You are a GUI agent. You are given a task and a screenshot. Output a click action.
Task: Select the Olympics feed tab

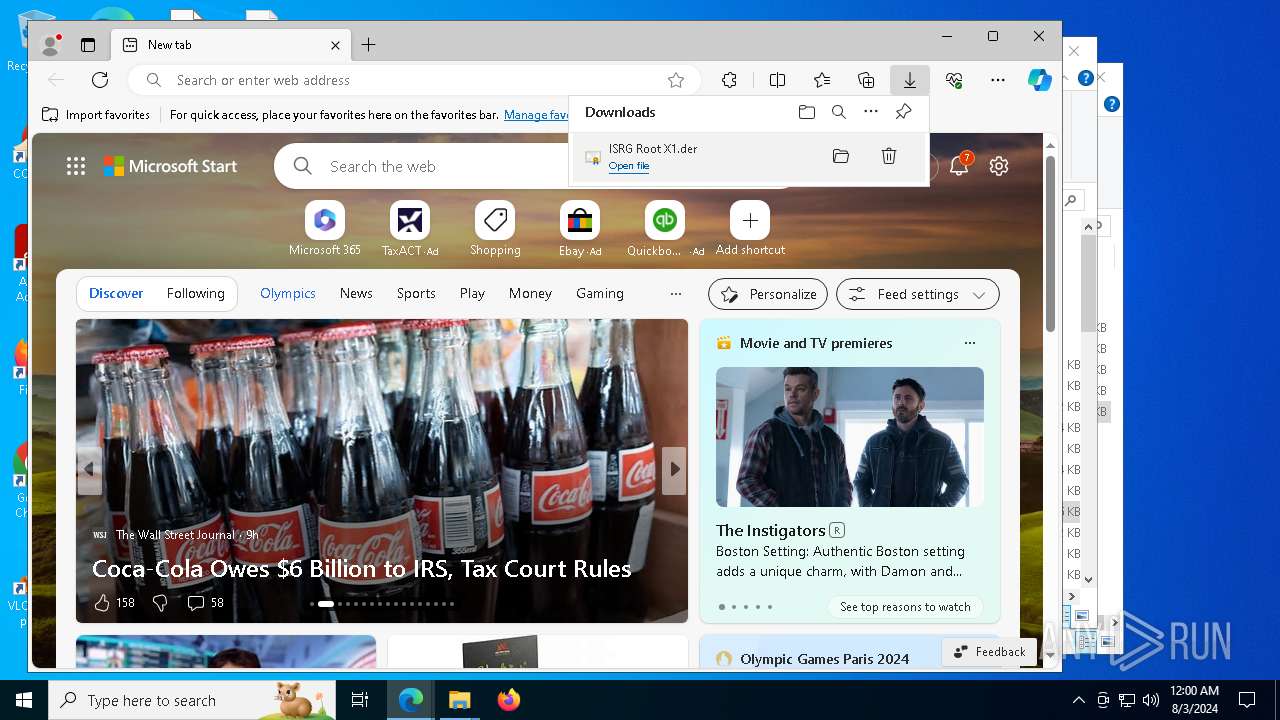coord(288,293)
